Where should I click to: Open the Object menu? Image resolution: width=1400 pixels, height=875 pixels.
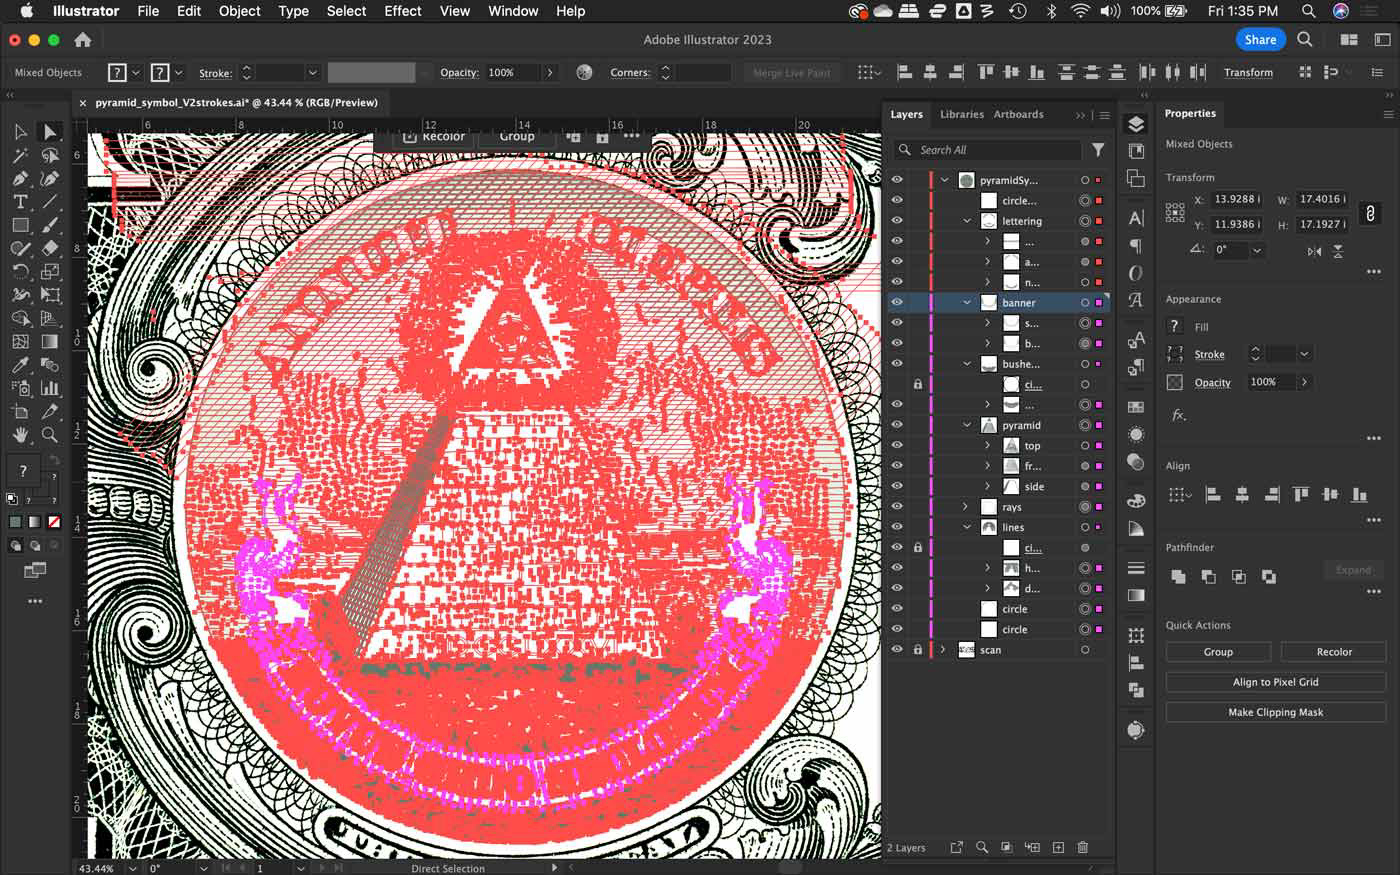pyautogui.click(x=239, y=11)
